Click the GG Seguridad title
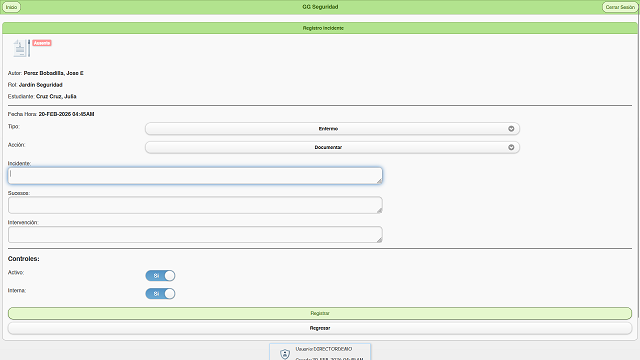 tap(320, 7)
